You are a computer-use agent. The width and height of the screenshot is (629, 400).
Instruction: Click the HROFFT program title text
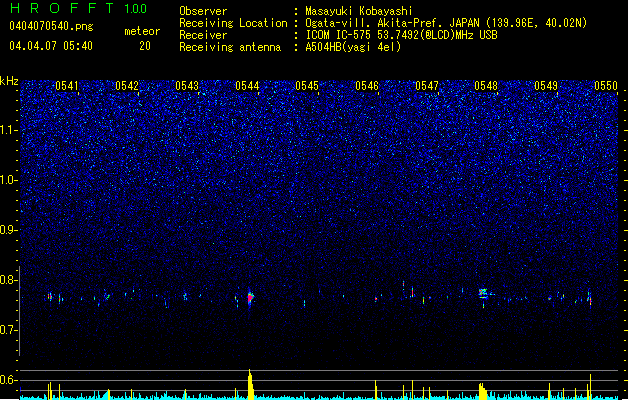(x=62, y=8)
